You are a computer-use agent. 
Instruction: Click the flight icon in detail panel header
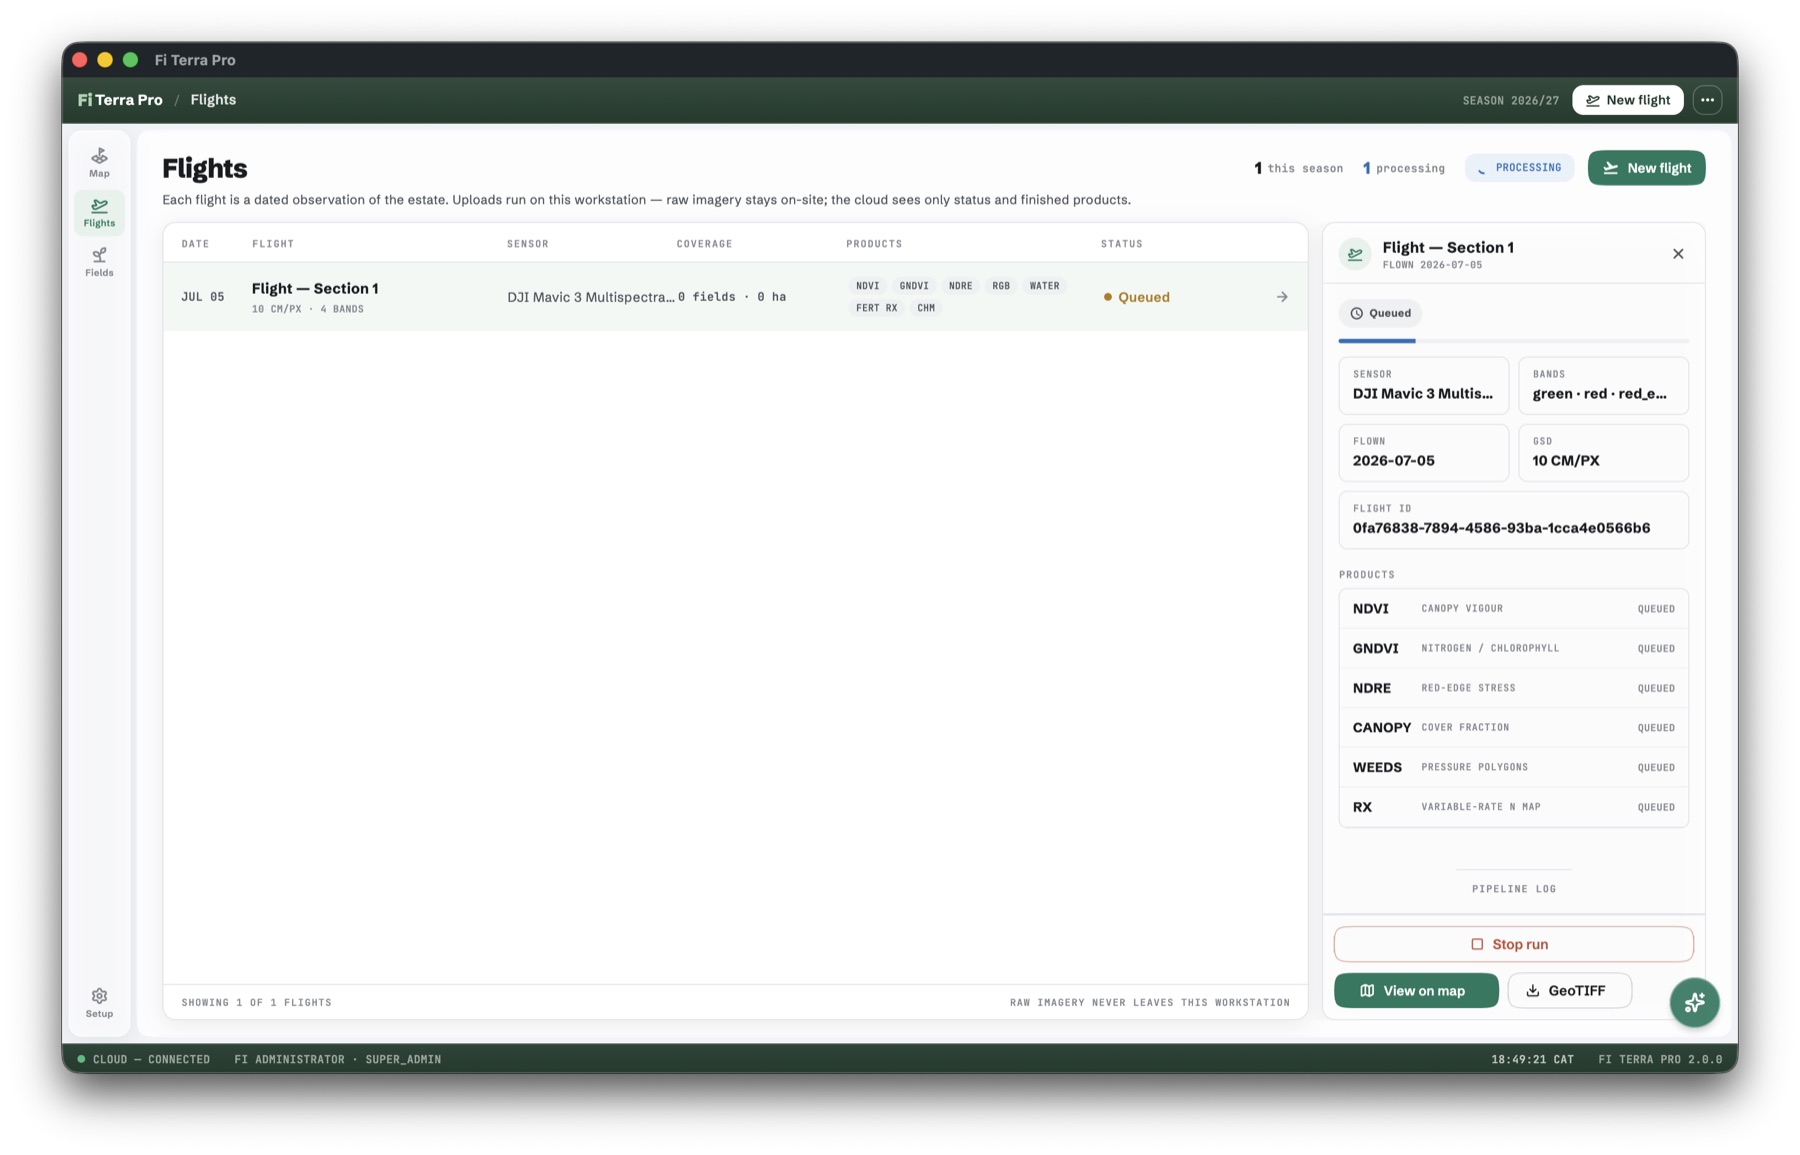click(x=1355, y=254)
